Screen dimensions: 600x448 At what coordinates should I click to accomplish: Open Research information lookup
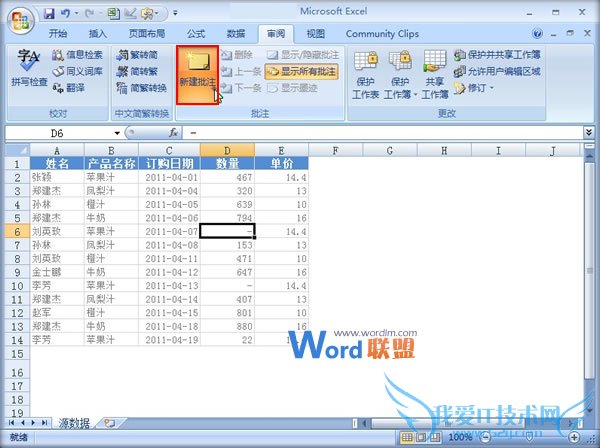[77, 55]
